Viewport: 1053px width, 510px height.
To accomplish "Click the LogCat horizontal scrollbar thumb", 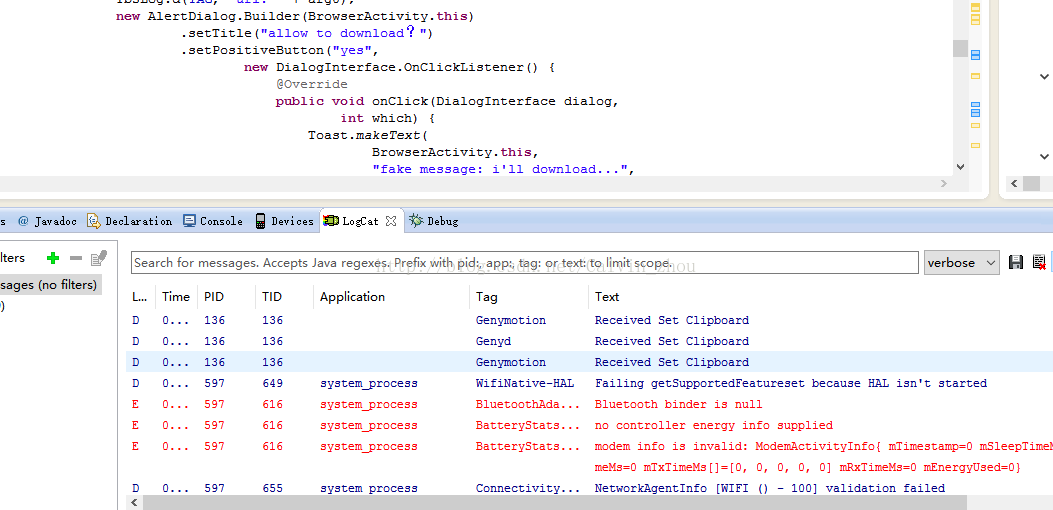I will tap(554, 503).
